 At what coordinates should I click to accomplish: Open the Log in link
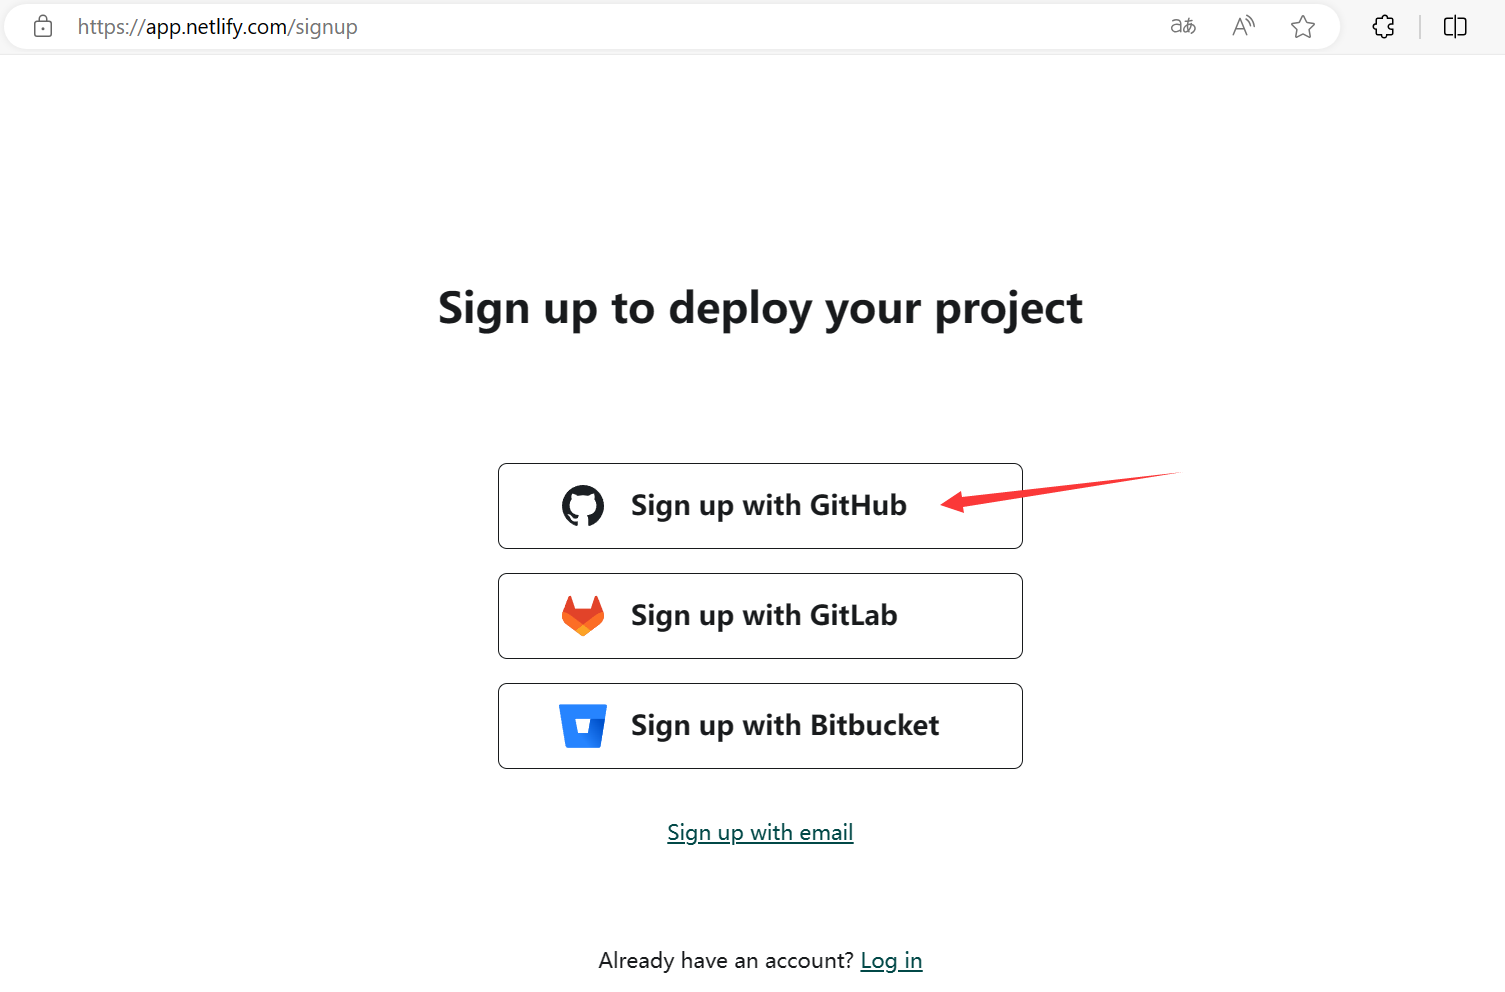(x=891, y=961)
